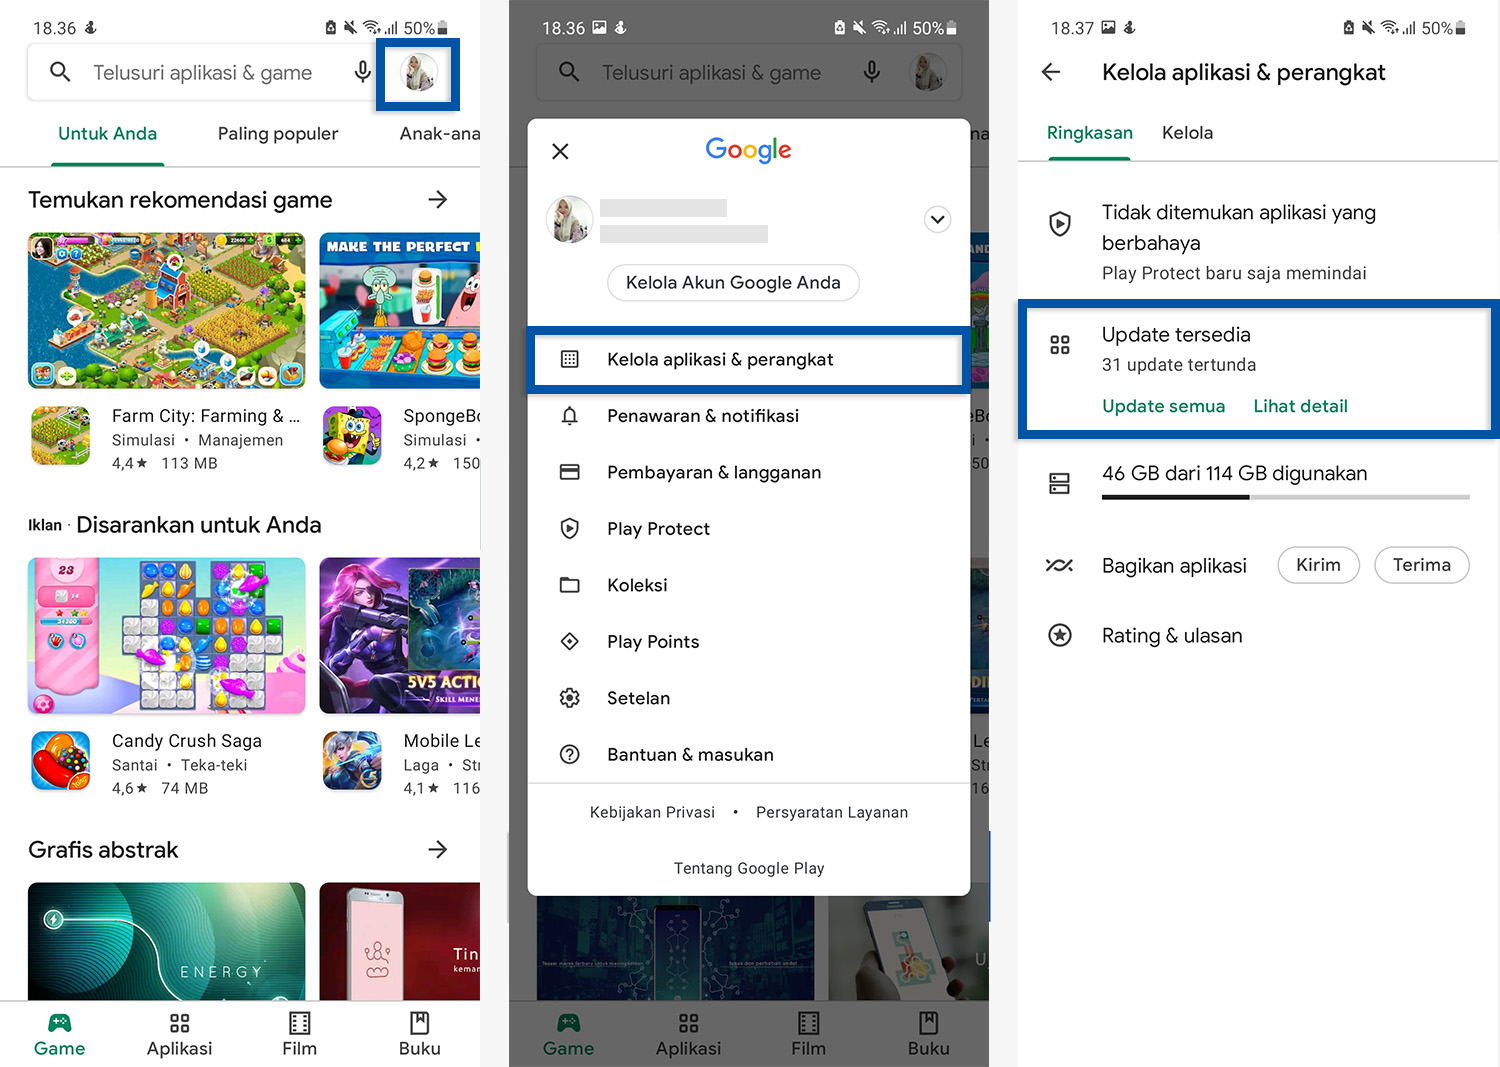
Task: Tap the Koleksi folder icon
Action: 570,585
